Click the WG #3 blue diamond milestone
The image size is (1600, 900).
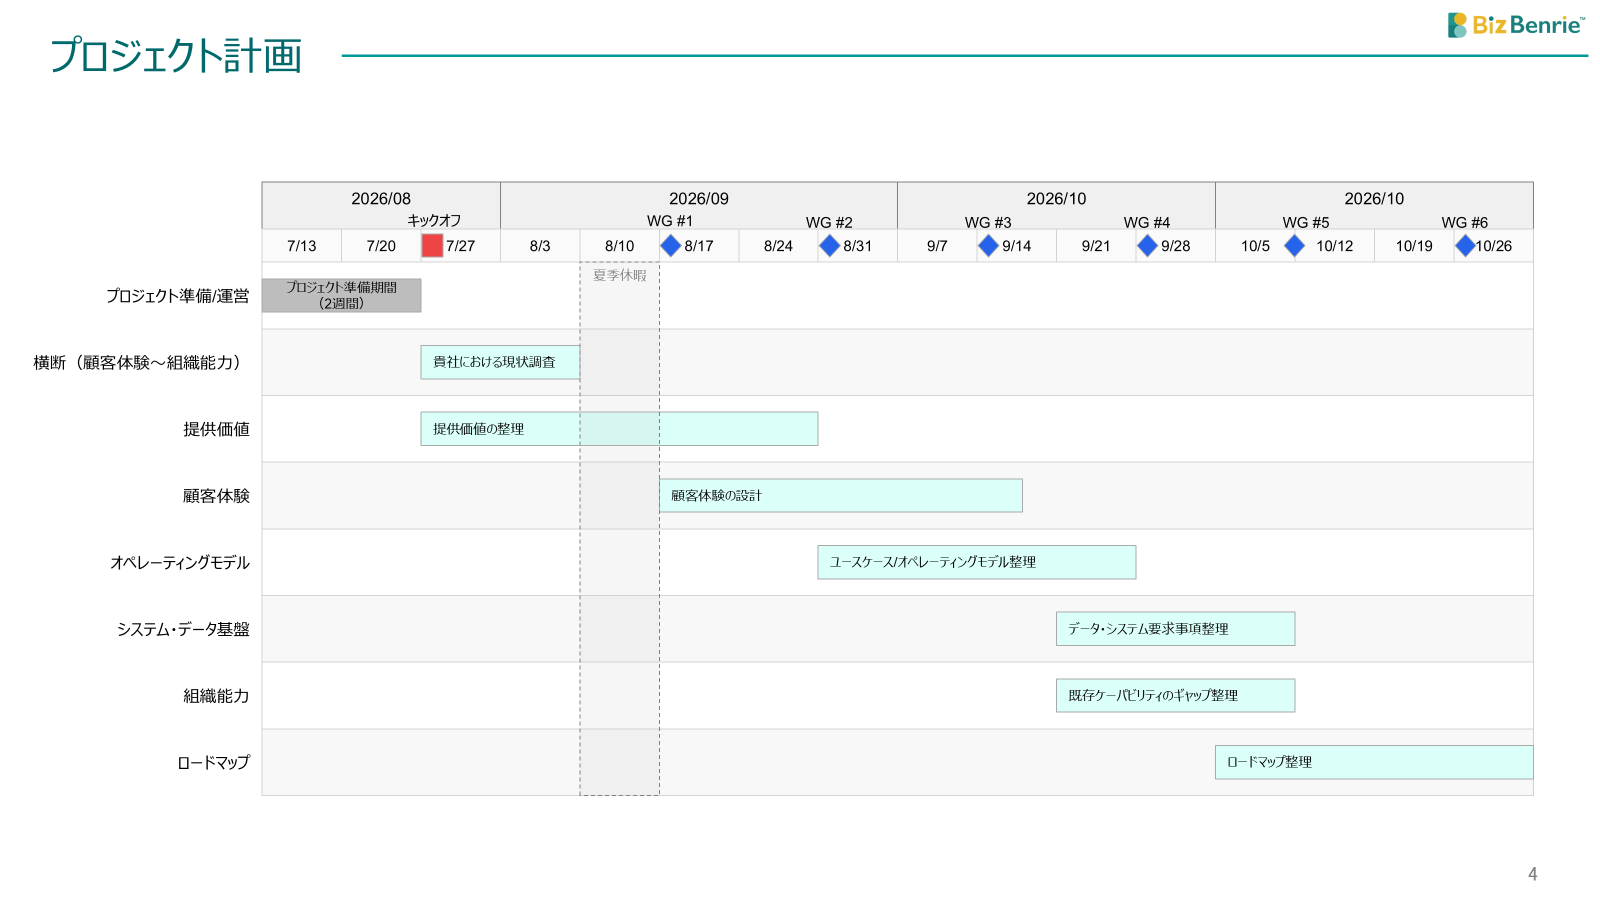988,245
